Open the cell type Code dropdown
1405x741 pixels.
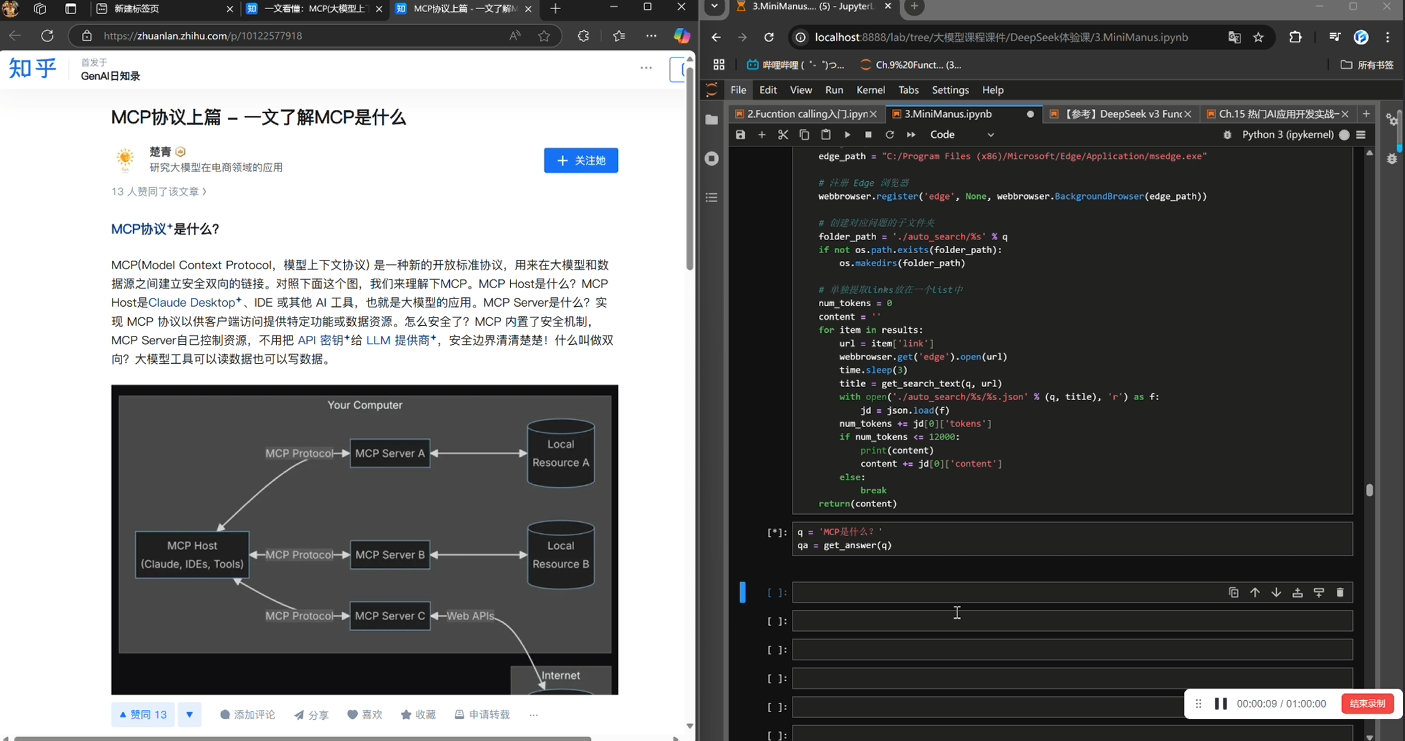962,135
